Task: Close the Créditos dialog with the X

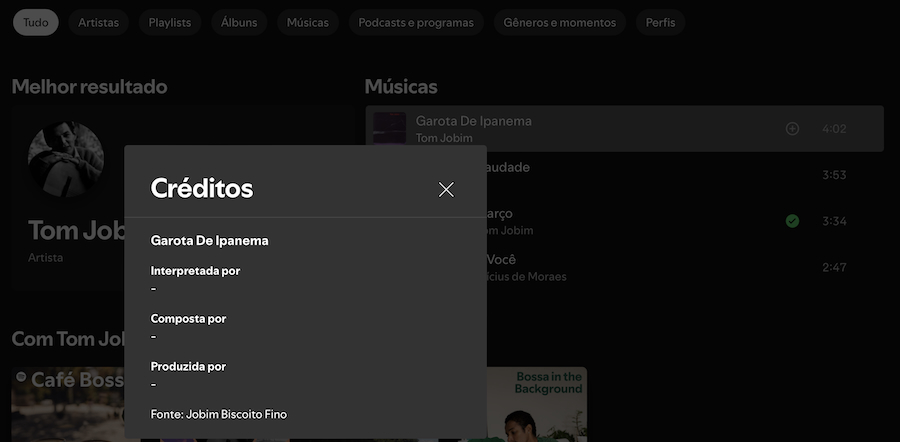Action: pos(446,189)
